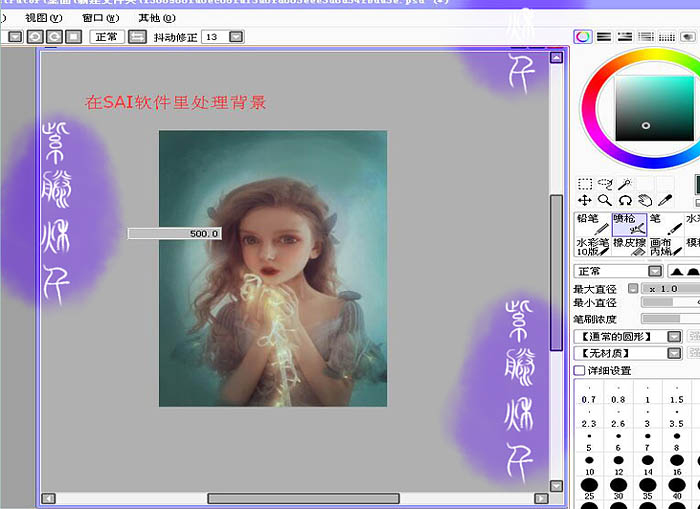Expand the 通常的圆形 brush shape dropdown

tap(674, 336)
